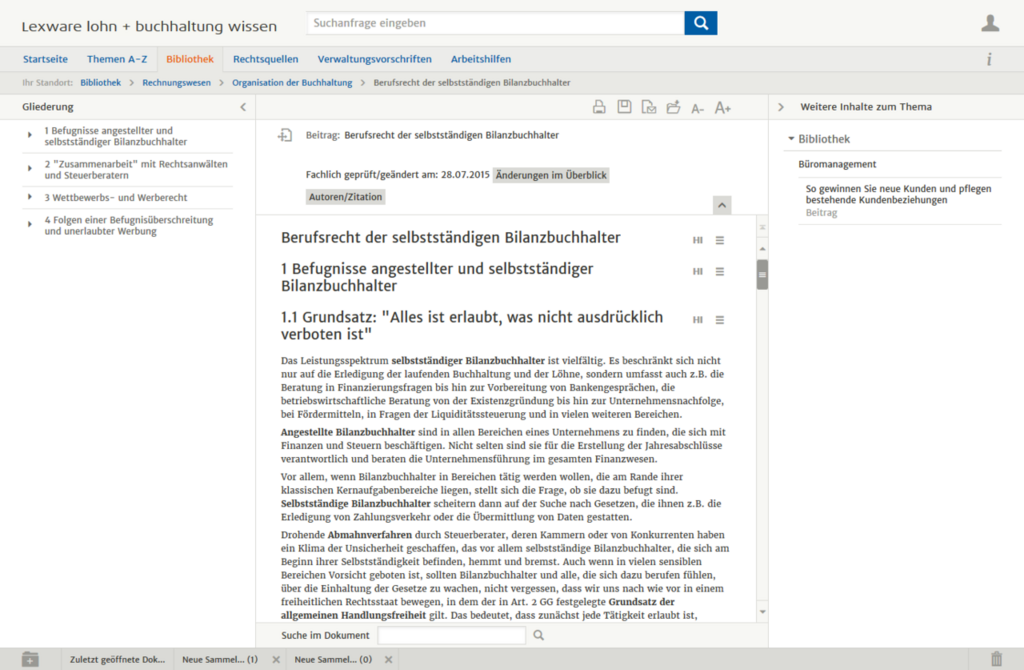This screenshot has width=1024, height=670.
Task: Open the Verwaltungsvorschriften tab
Action: (374, 59)
